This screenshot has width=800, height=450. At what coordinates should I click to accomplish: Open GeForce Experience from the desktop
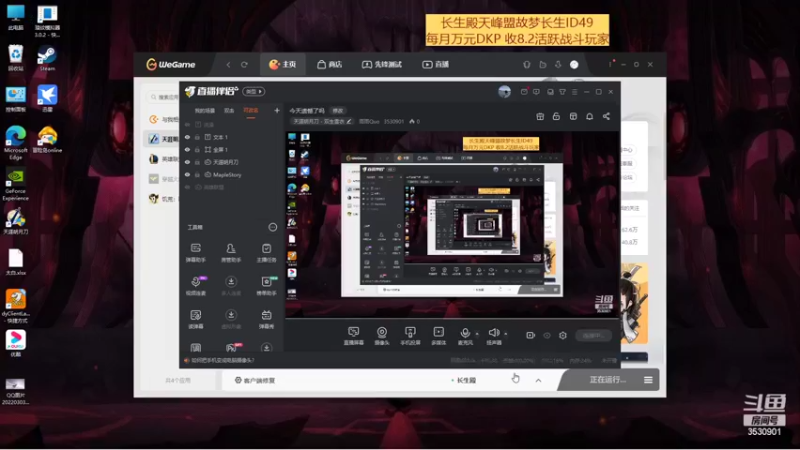[x=16, y=184]
